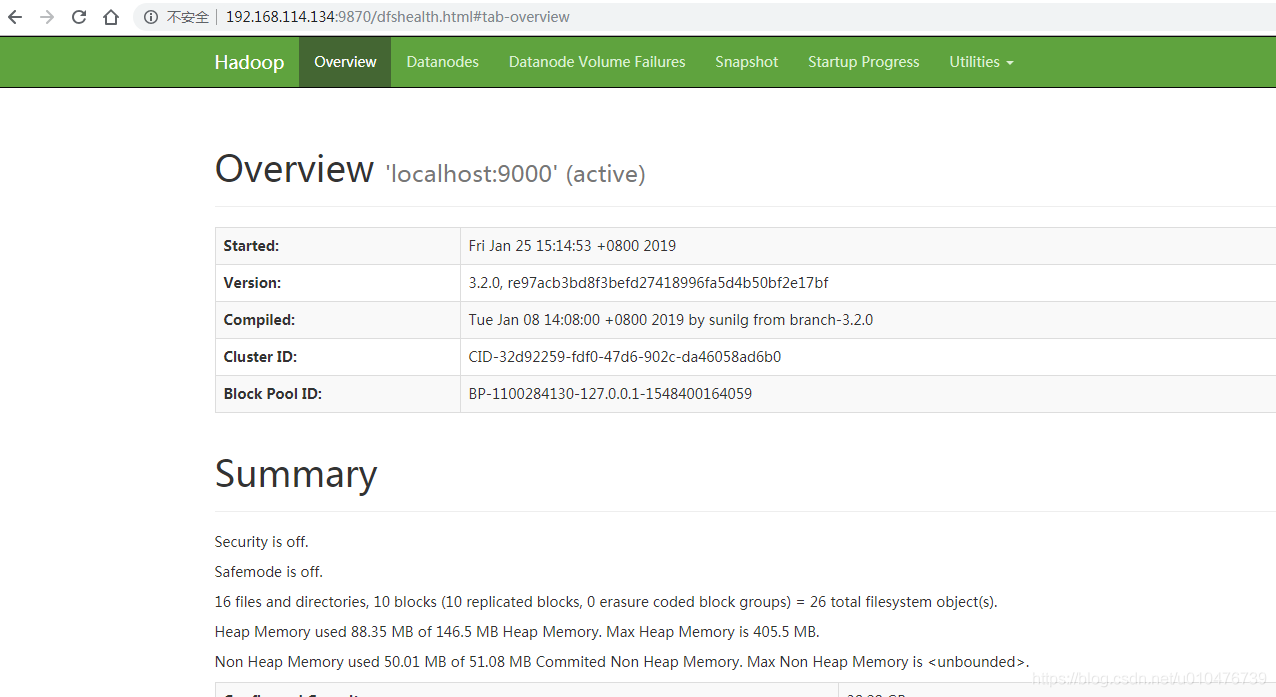Select the Heap Memory used 88.35 MB line
The width and height of the screenshot is (1276, 697).
coord(517,632)
